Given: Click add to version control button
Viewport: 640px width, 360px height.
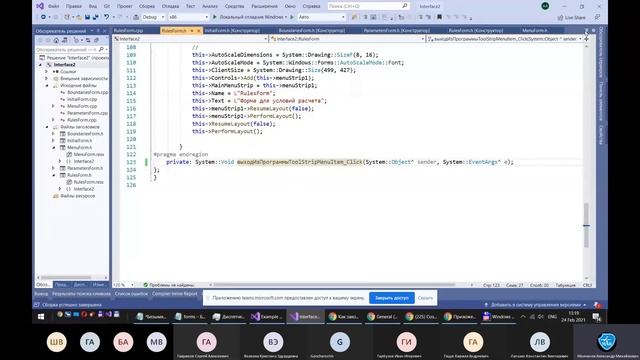Looking at the screenshot, I should [535, 305].
